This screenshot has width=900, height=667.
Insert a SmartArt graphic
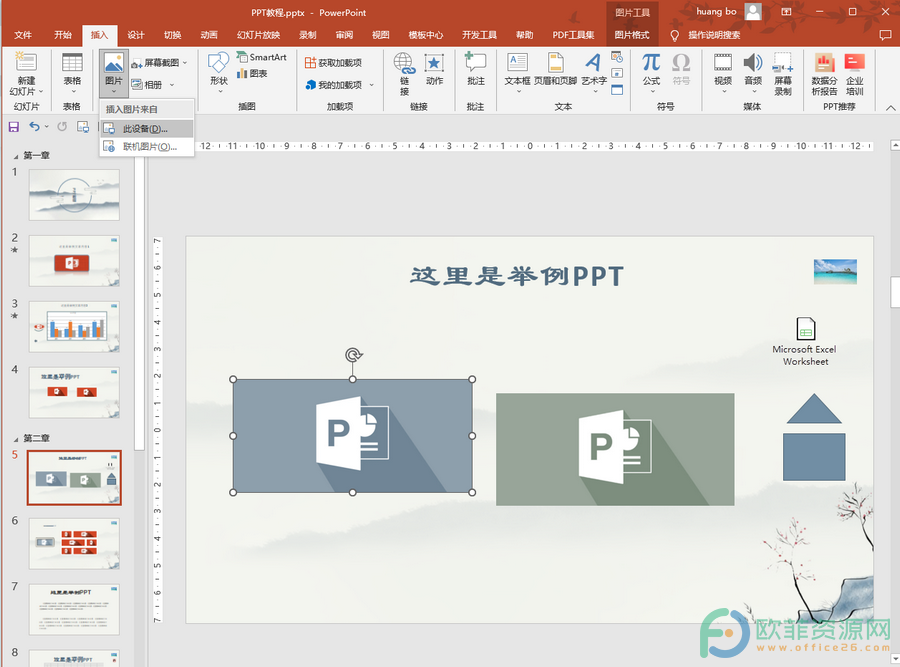[261, 57]
